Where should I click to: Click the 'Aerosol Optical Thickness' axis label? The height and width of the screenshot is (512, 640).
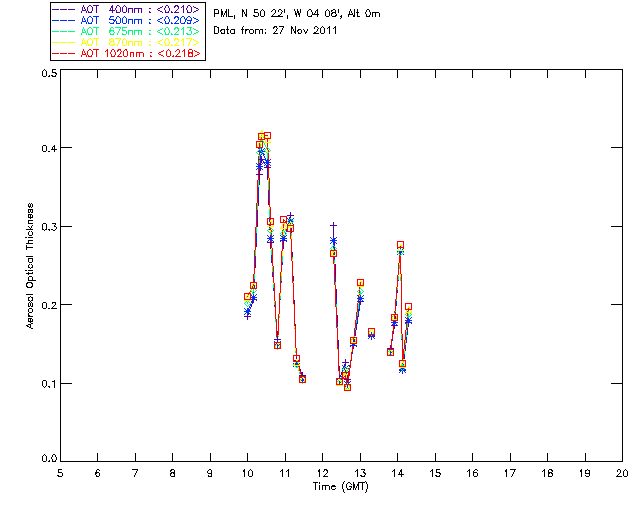(x=30, y=266)
